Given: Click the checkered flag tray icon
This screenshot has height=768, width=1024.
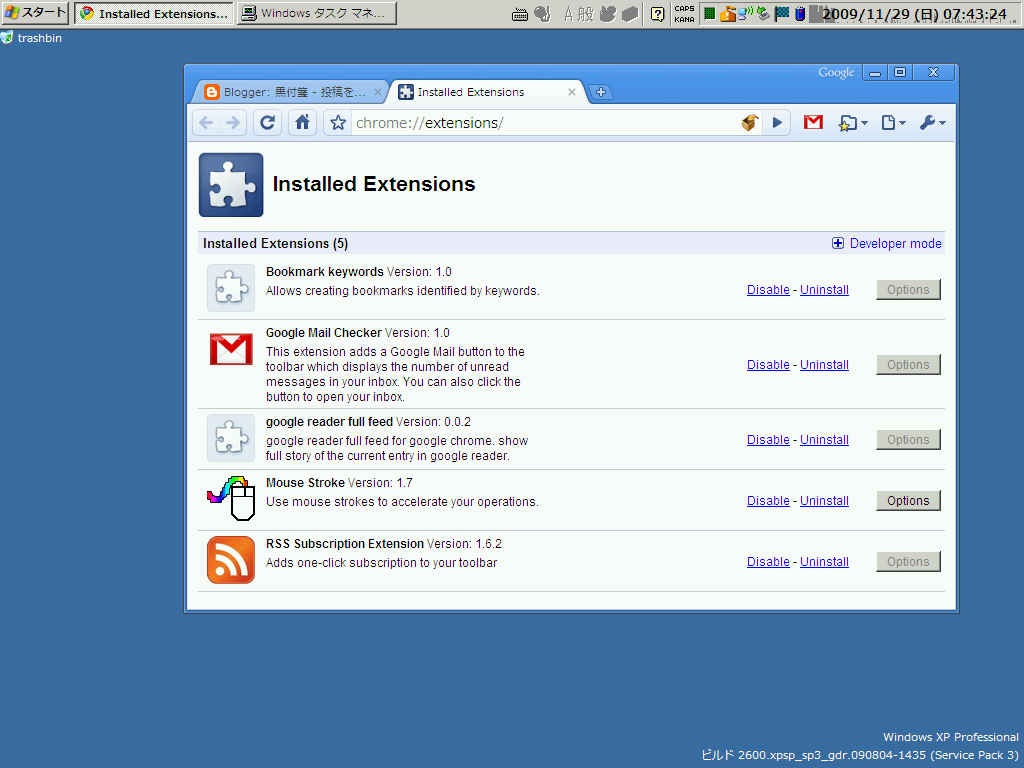Looking at the screenshot, I should tap(781, 13).
